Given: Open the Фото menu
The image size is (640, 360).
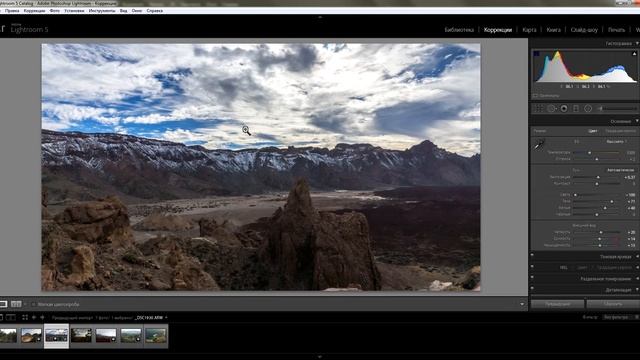Looking at the screenshot, I should click(x=55, y=11).
